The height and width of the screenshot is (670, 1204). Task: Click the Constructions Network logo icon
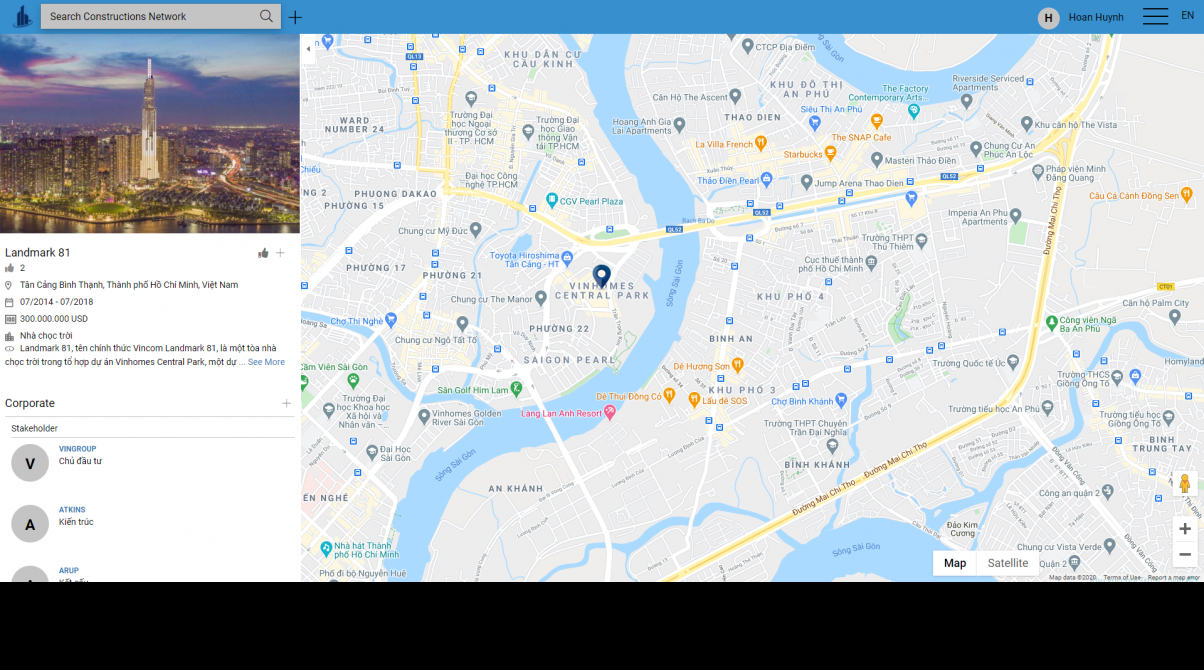(22, 17)
